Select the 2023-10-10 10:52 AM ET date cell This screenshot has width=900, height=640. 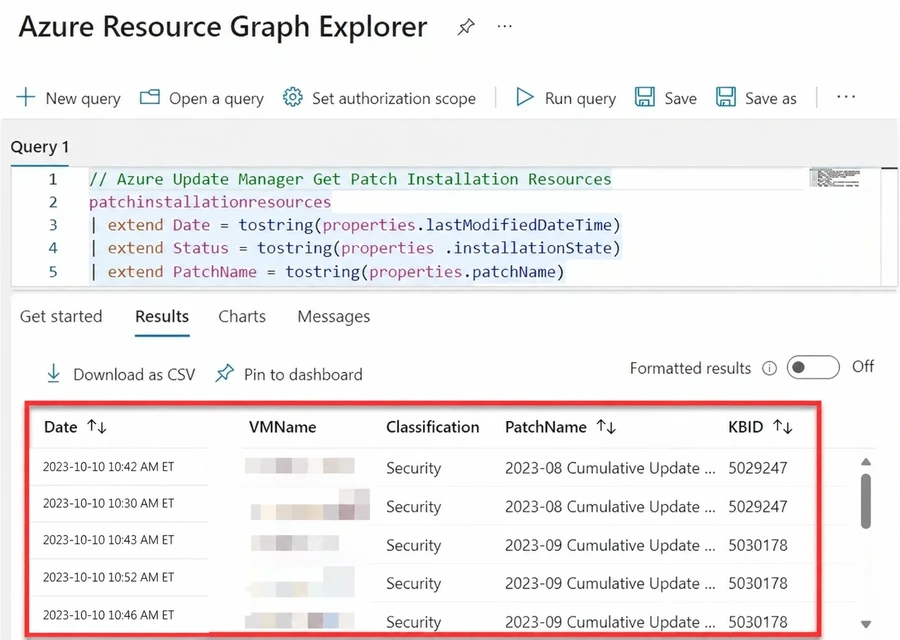pos(108,577)
